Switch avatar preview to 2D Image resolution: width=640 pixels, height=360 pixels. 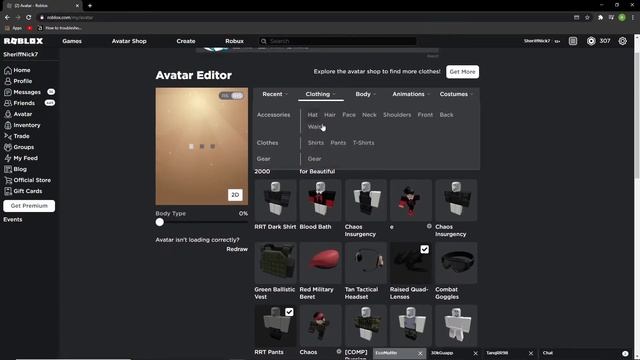pos(235,195)
